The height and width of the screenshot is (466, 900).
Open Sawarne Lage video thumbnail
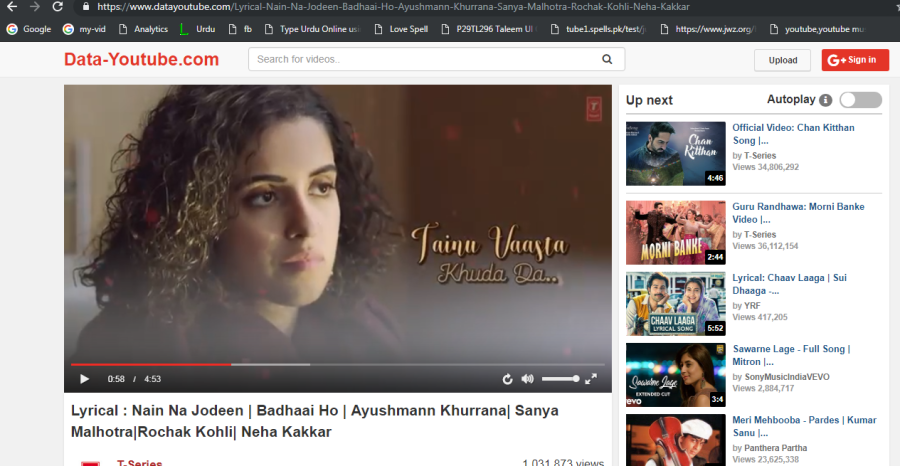[x=676, y=375]
